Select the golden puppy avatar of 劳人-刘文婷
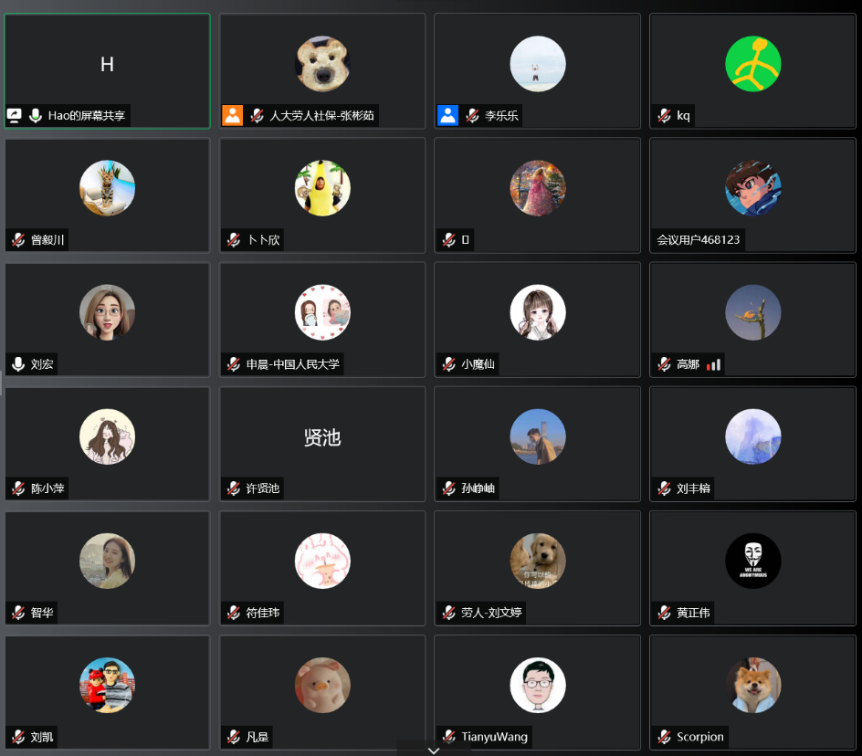 [538, 561]
